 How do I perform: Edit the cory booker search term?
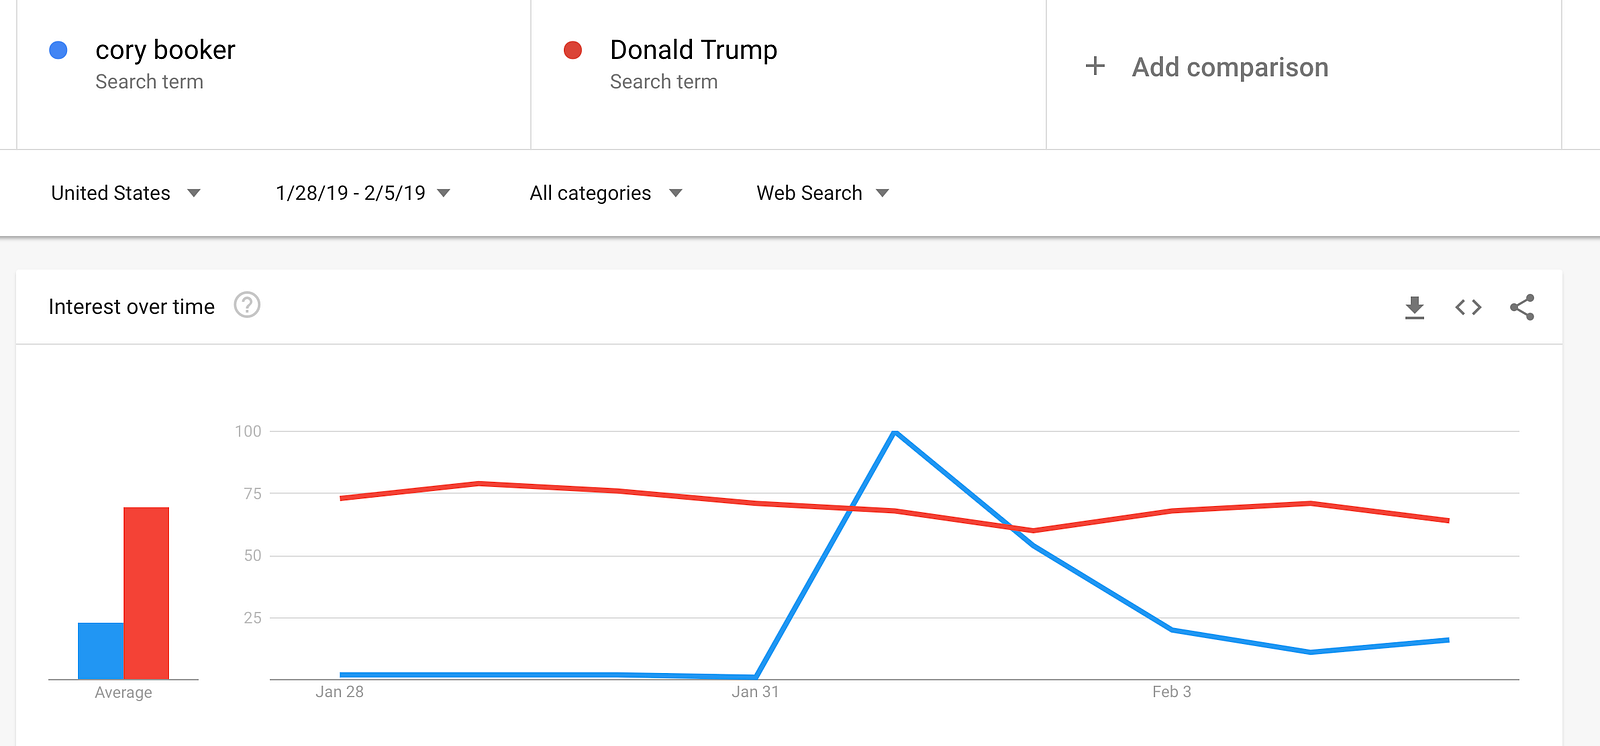[165, 50]
